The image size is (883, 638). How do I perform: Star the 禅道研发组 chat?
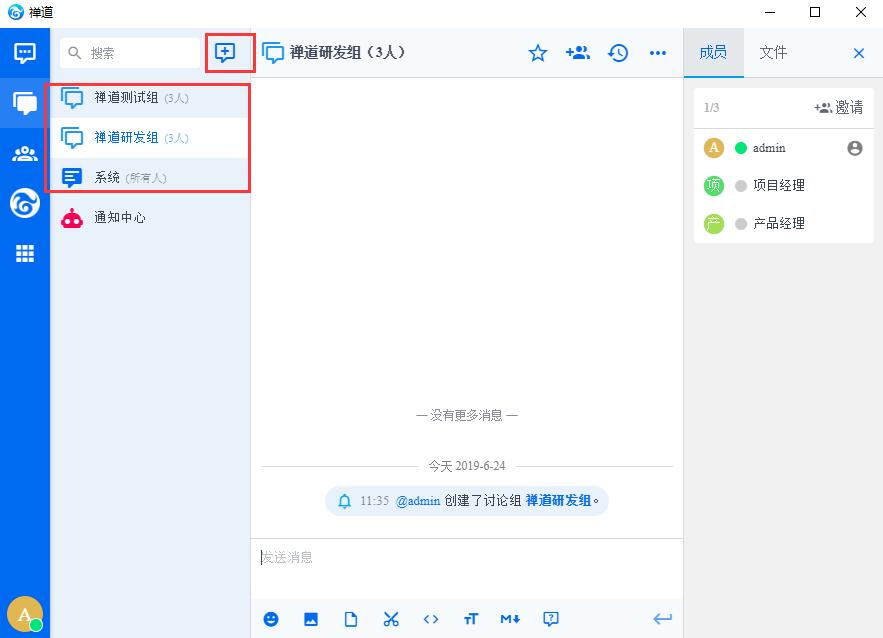[538, 53]
